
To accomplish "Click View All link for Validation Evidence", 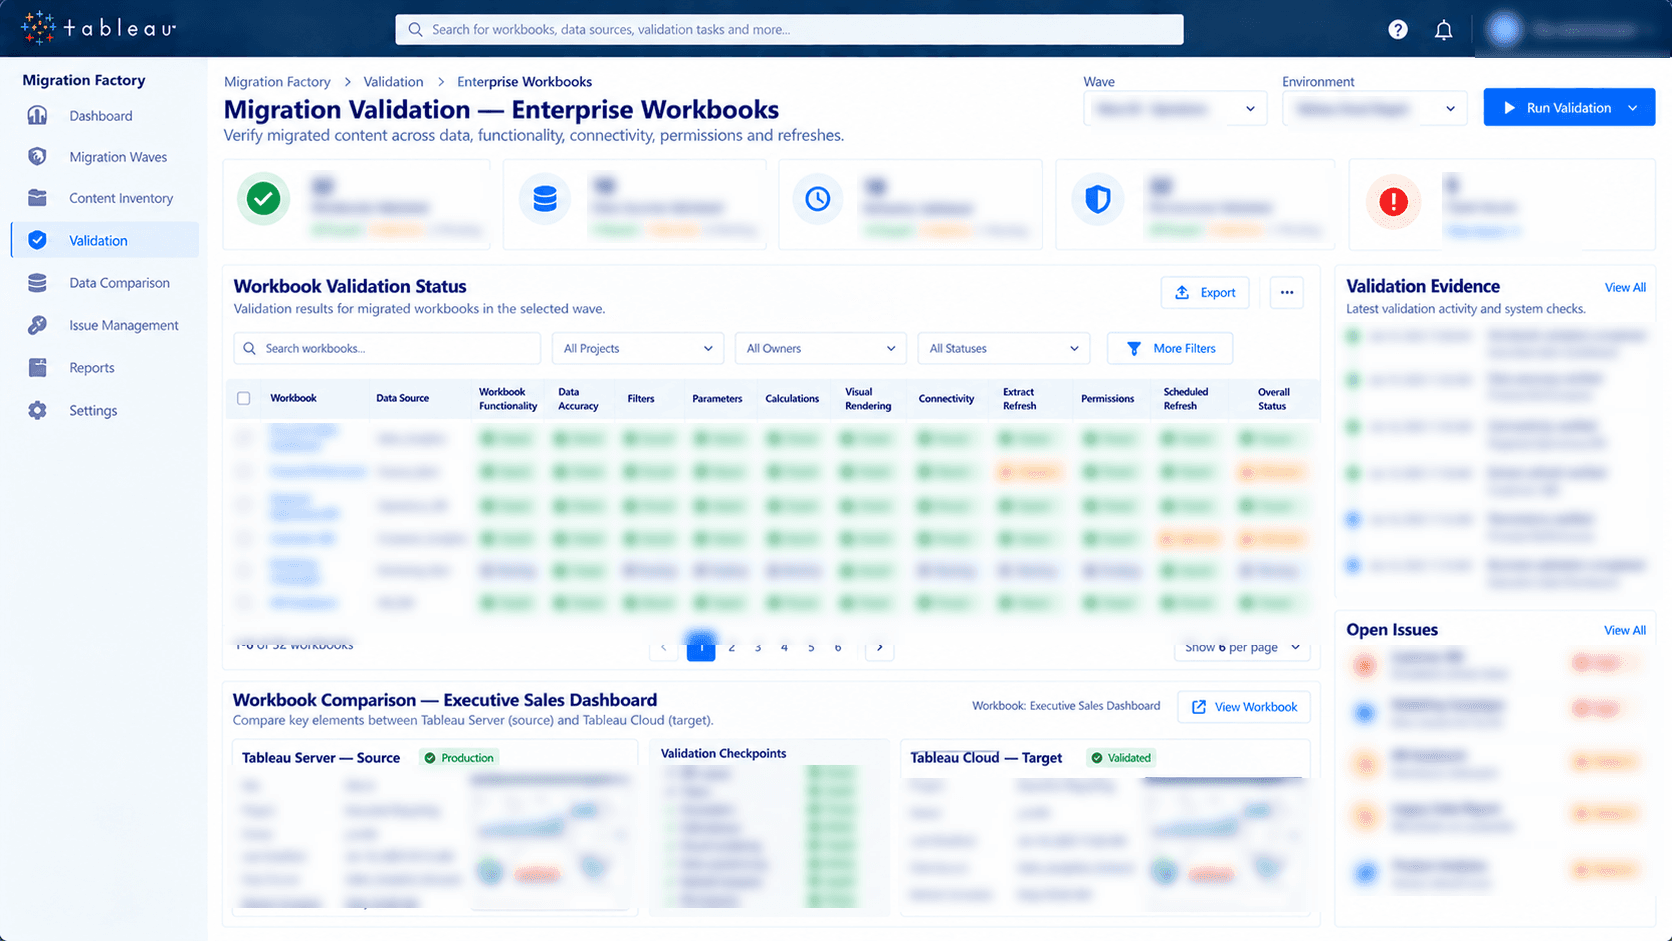I will [x=1625, y=288].
